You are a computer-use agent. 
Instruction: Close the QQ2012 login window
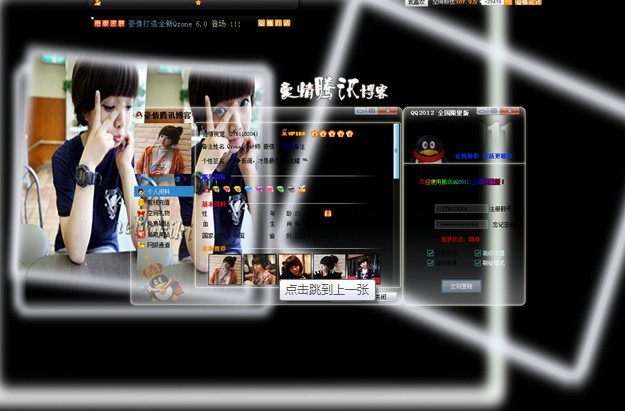[509, 110]
